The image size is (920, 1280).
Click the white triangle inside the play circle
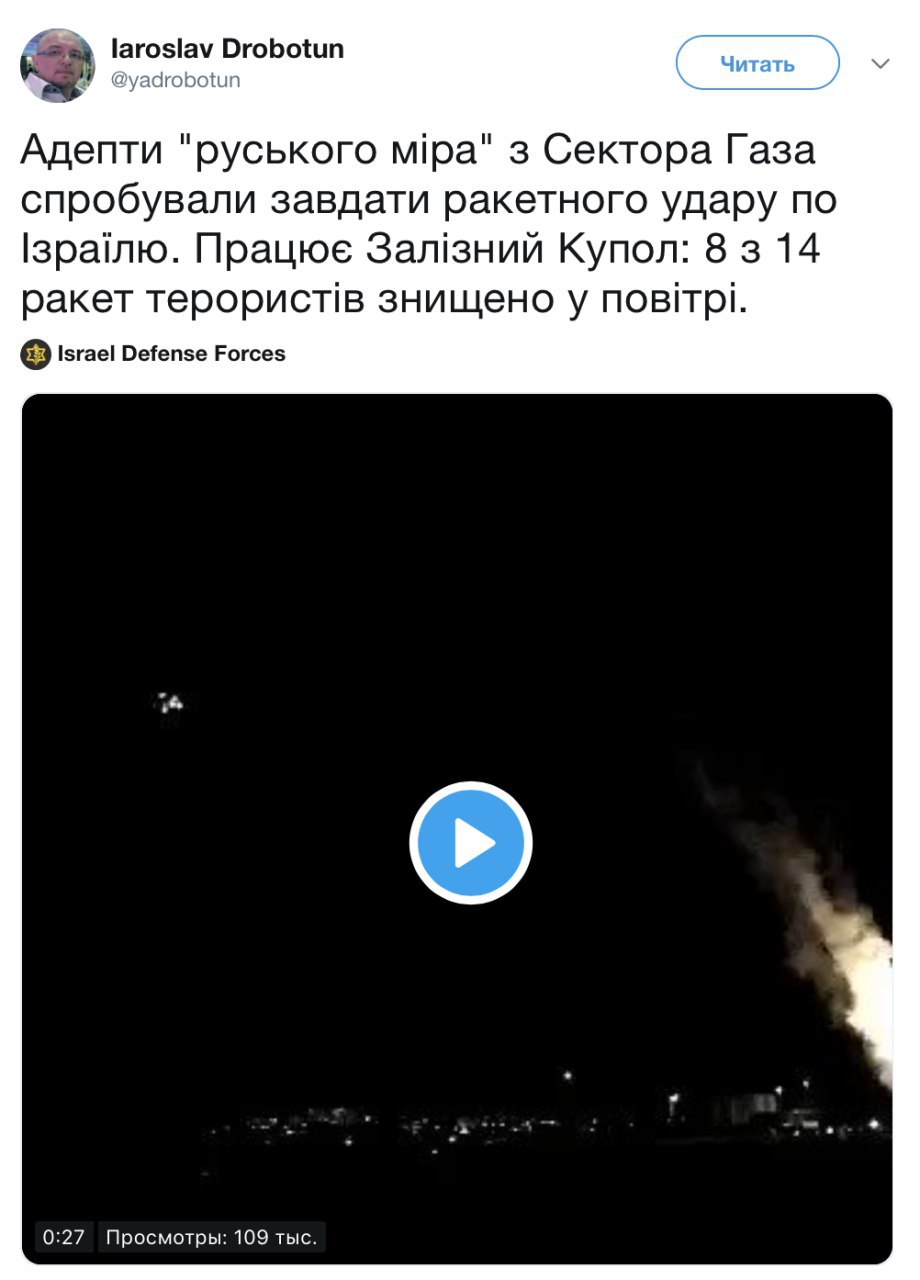474,844
